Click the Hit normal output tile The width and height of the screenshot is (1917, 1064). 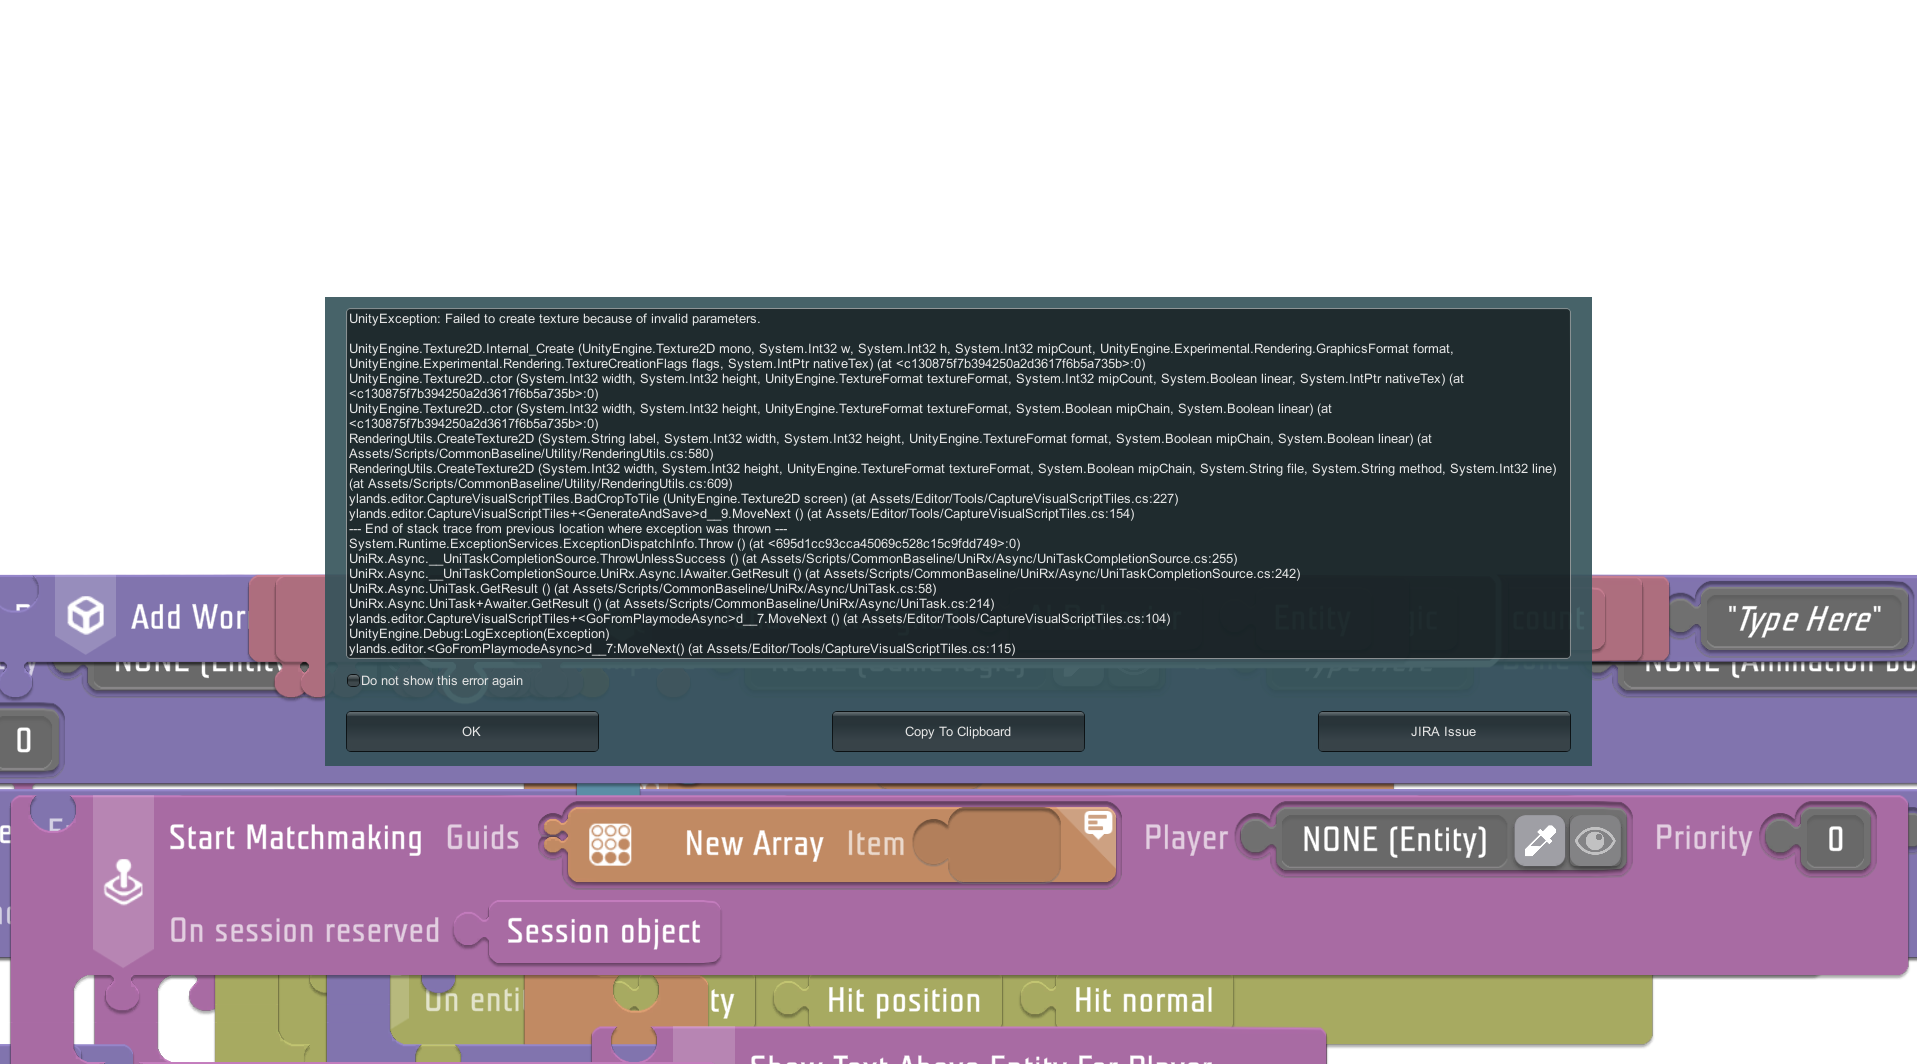pyautogui.click(x=1142, y=1000)
